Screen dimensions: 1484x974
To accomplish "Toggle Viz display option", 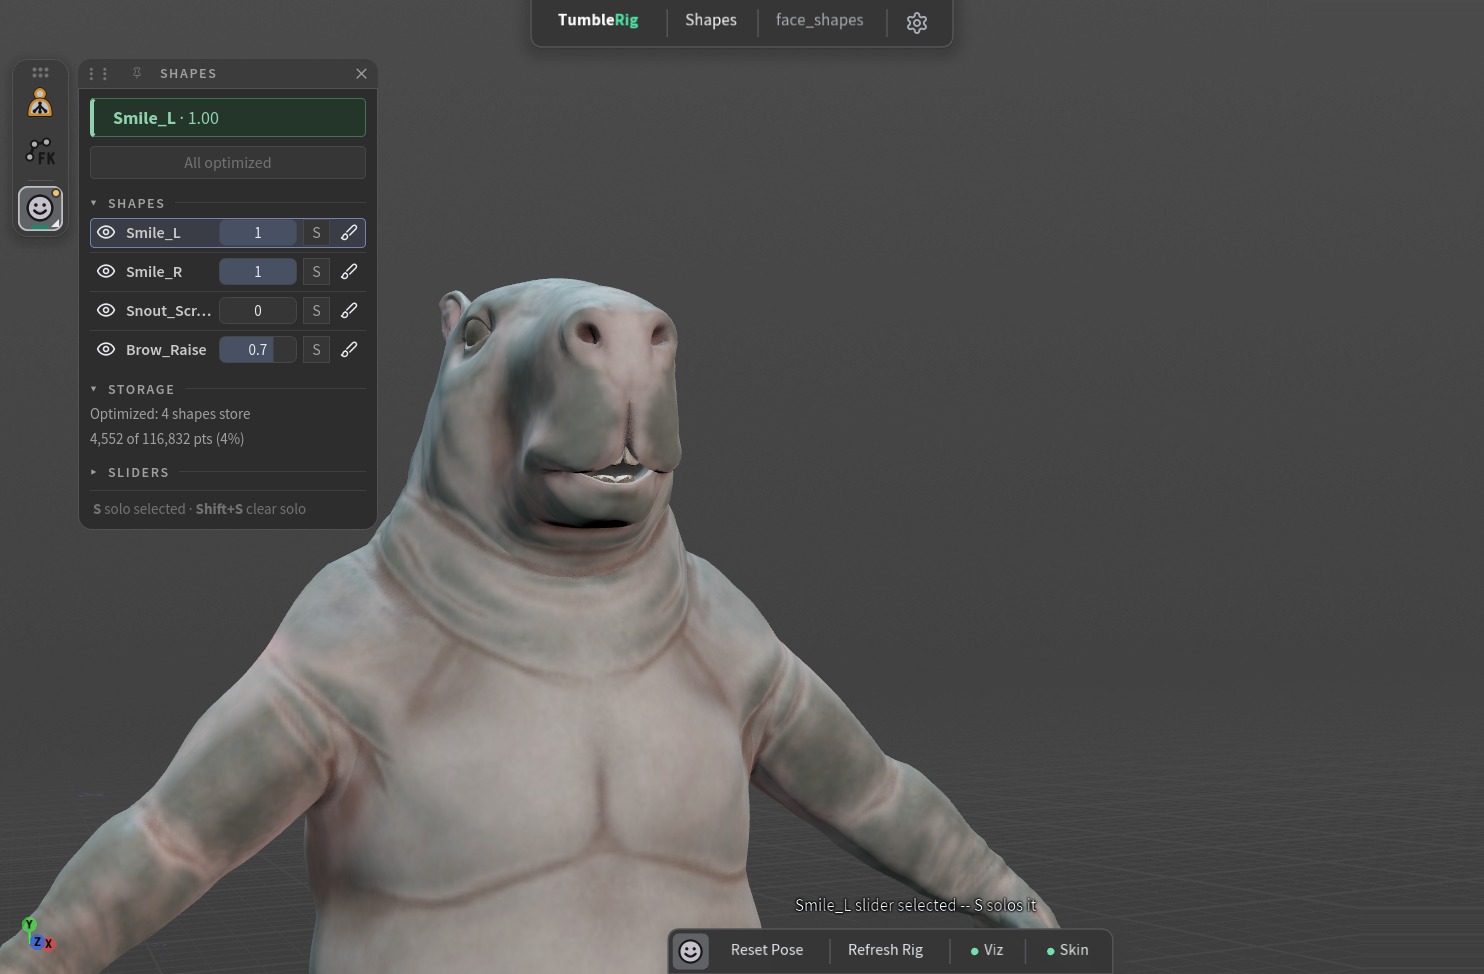I will (987, 950).
